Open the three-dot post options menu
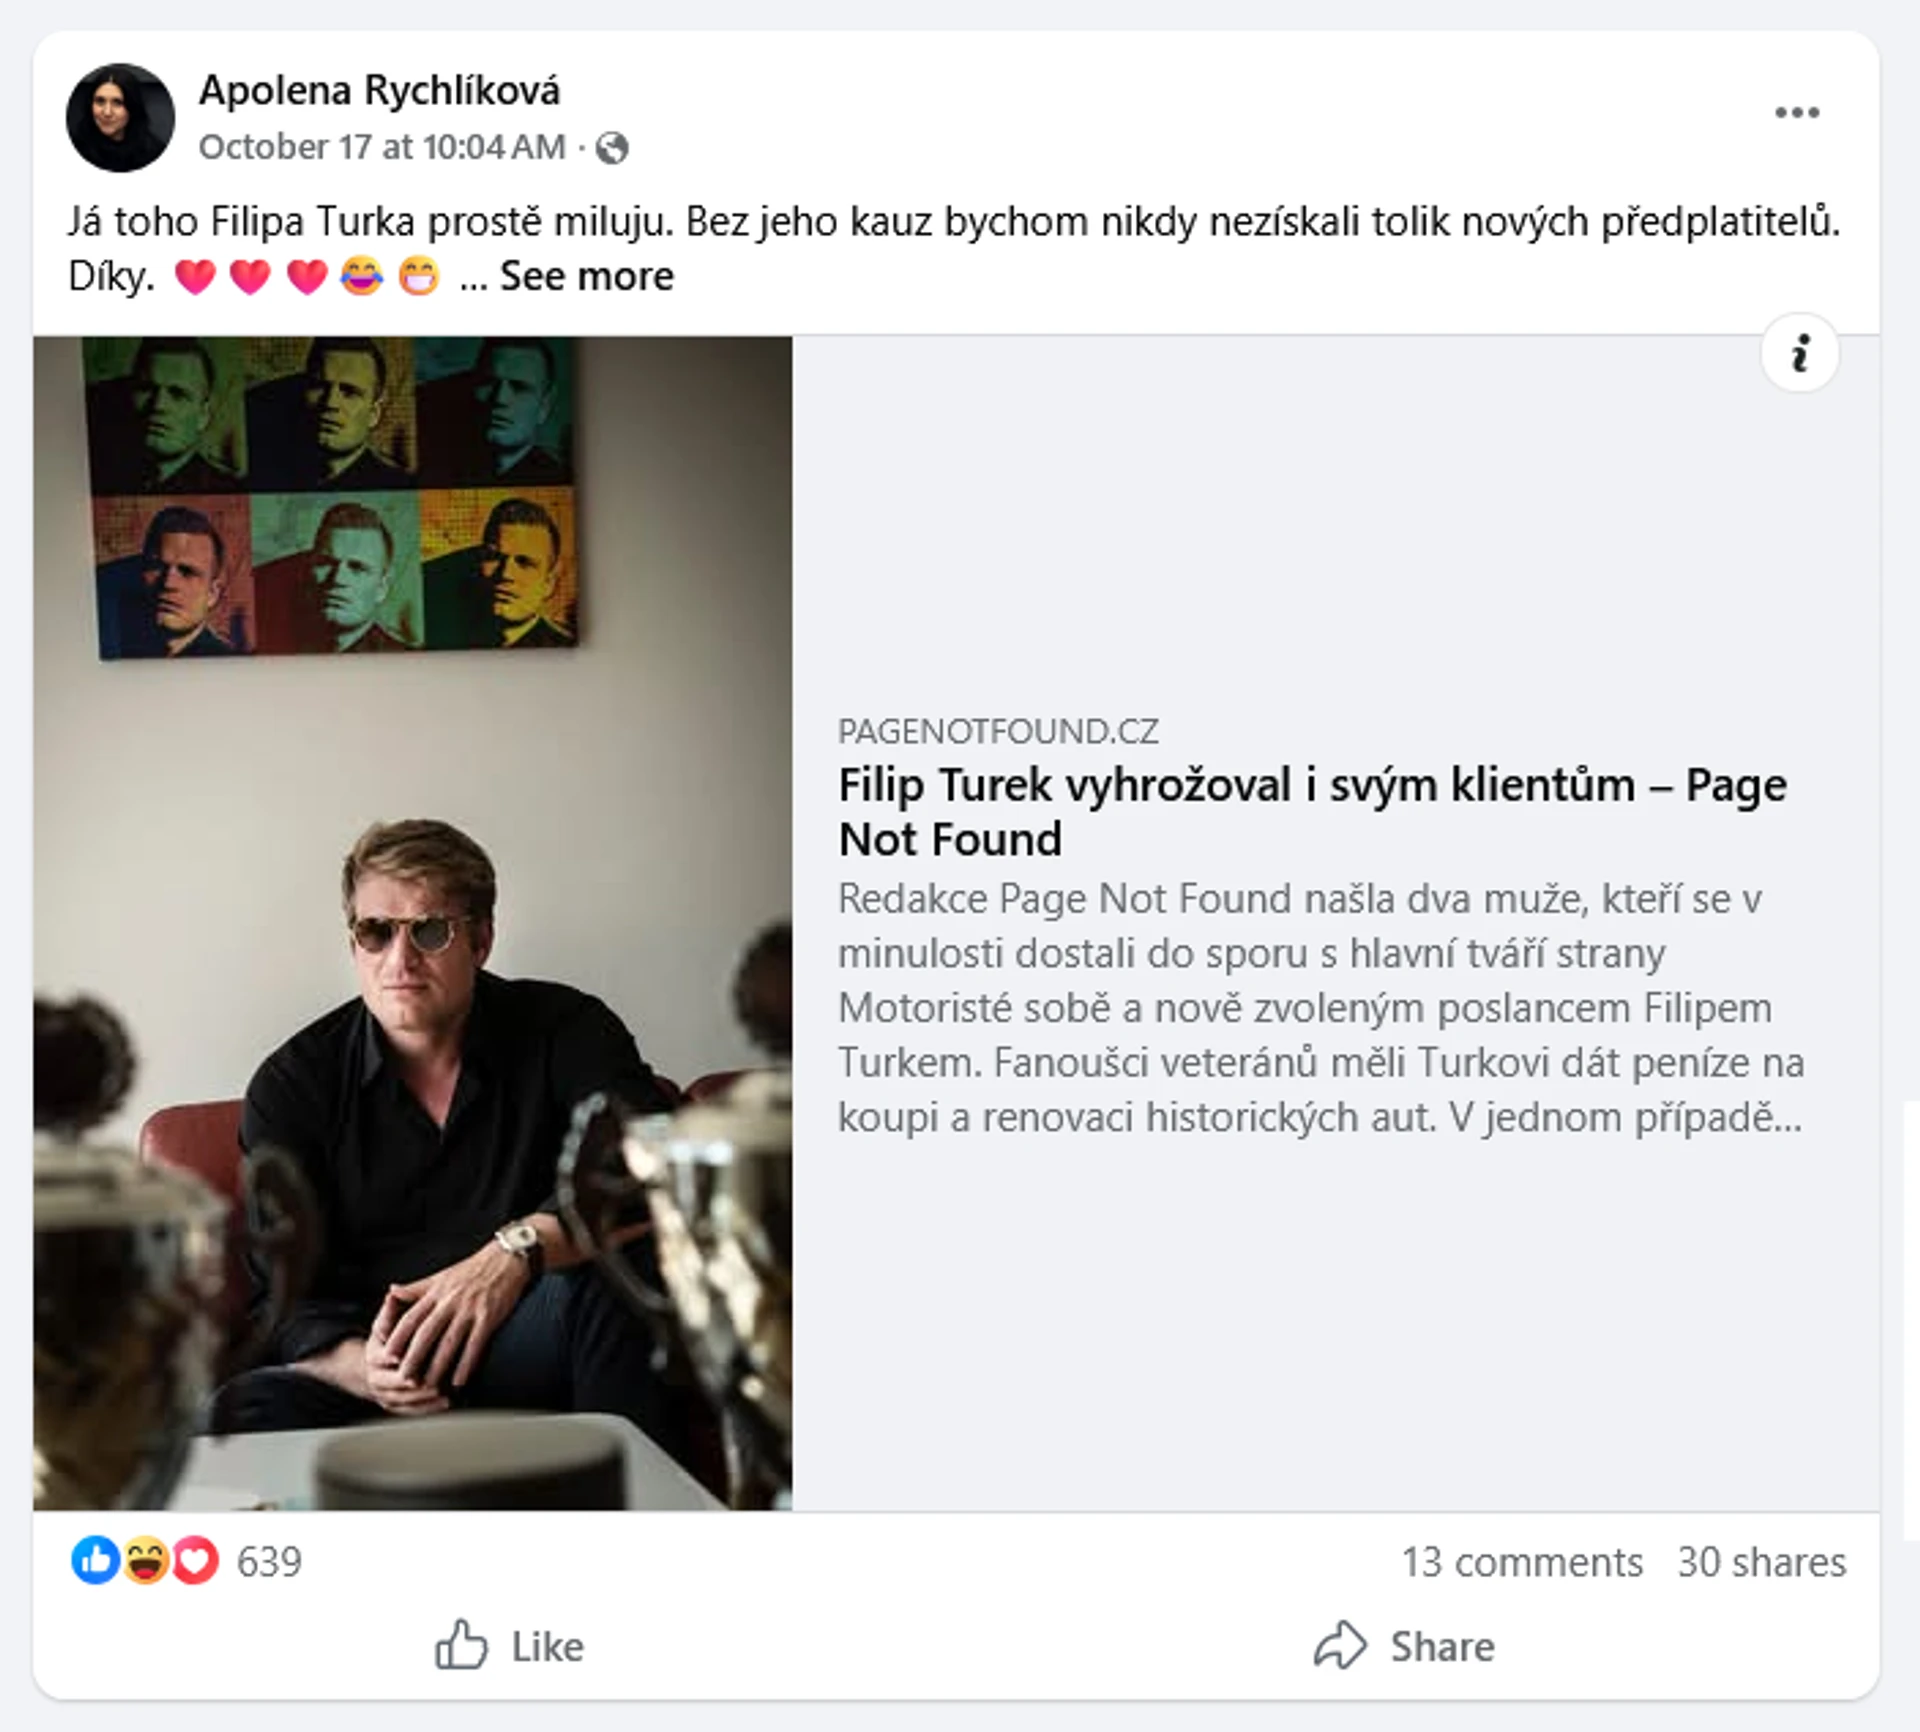Image resolution: width=1920 pixels, height=1732 pixels. click(x=1796, y=112)
